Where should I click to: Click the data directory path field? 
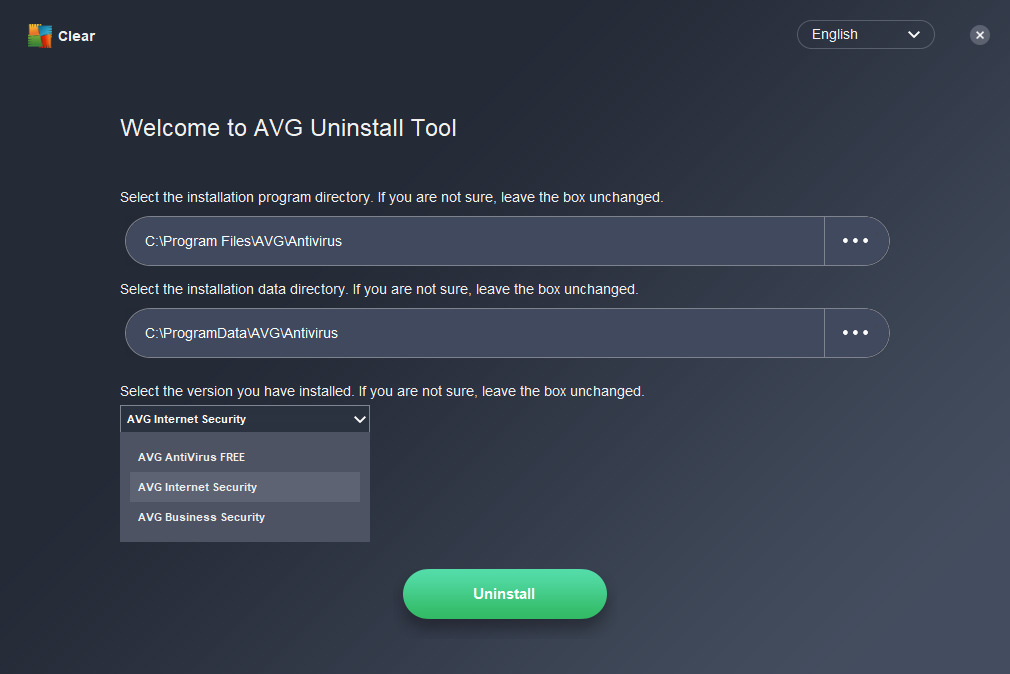pyautogui.click(x=475, y=333)
